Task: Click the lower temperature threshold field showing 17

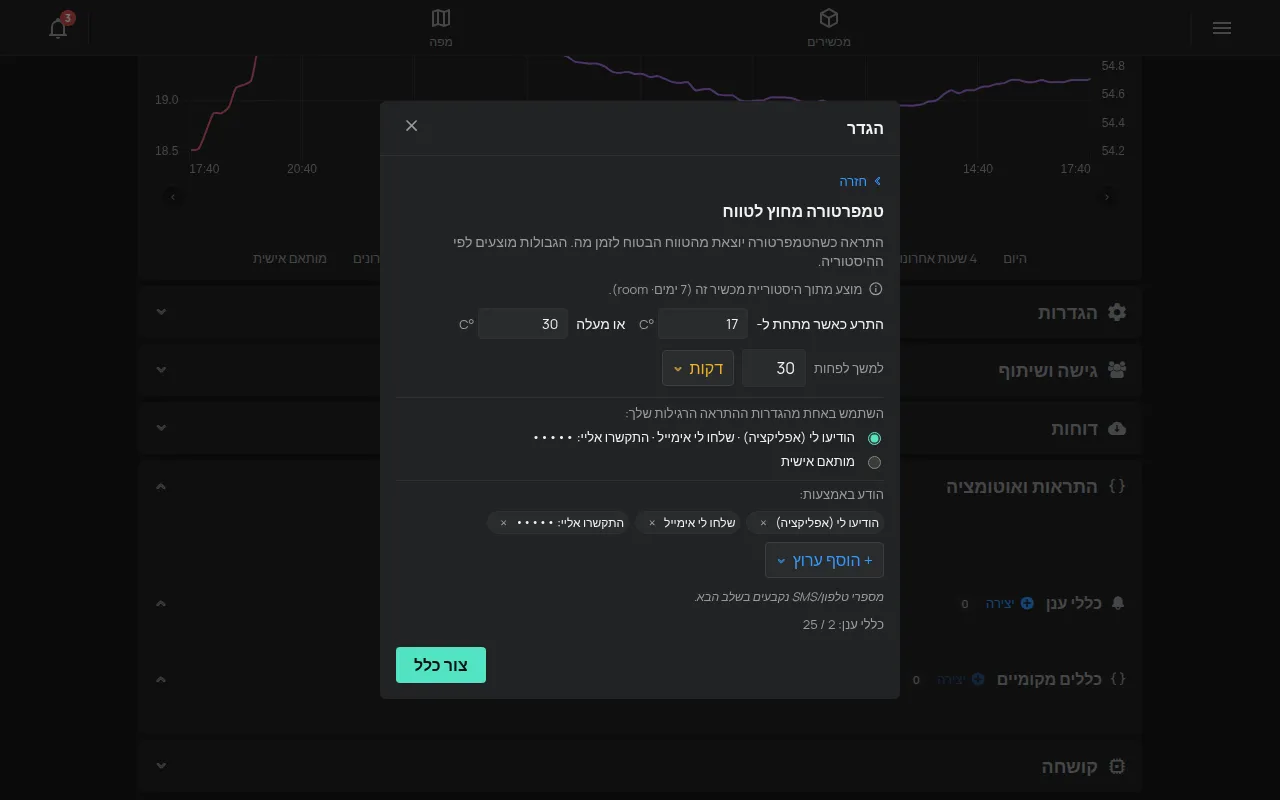Action: pos(703,324)
